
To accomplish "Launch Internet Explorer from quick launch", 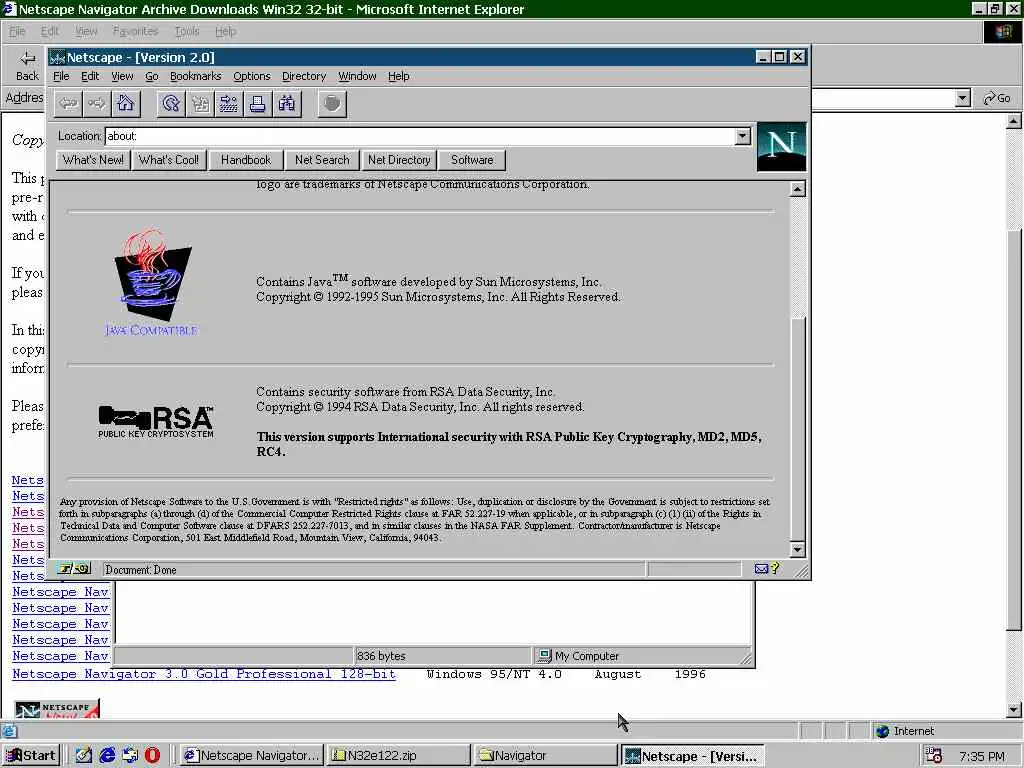I will point(107,755).
